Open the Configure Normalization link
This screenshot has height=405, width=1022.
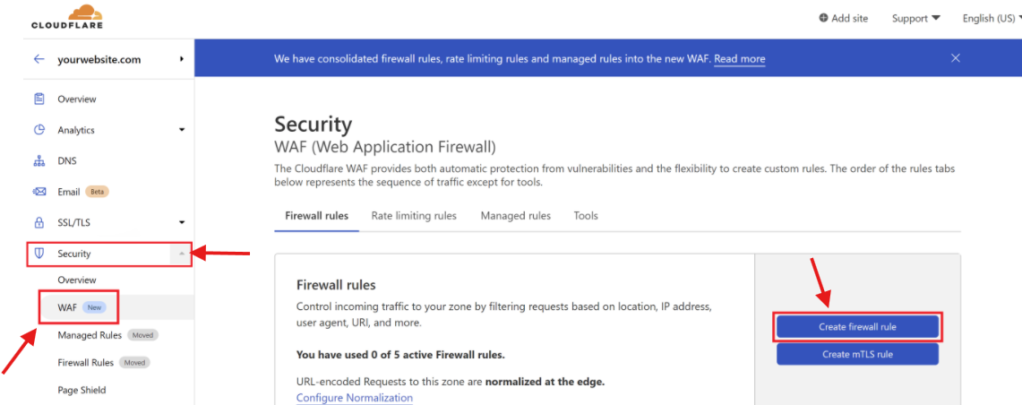click(354, 397)
